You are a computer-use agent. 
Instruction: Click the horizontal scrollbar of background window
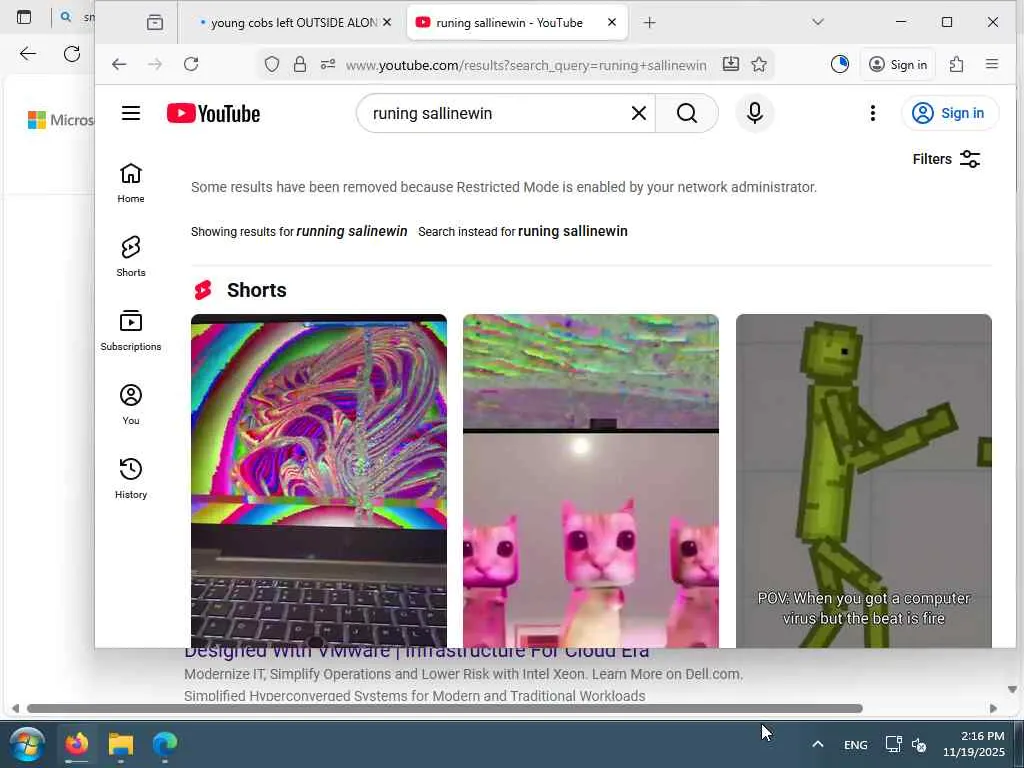point(444,709)
